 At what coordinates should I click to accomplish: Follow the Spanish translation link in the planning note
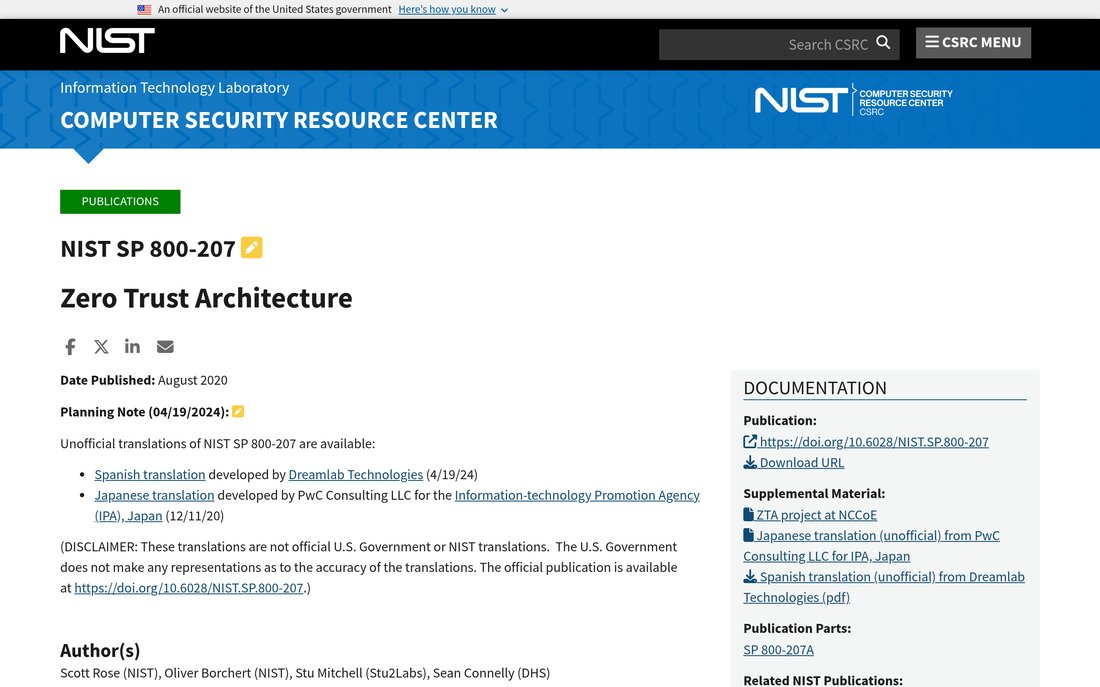point(150,475)
